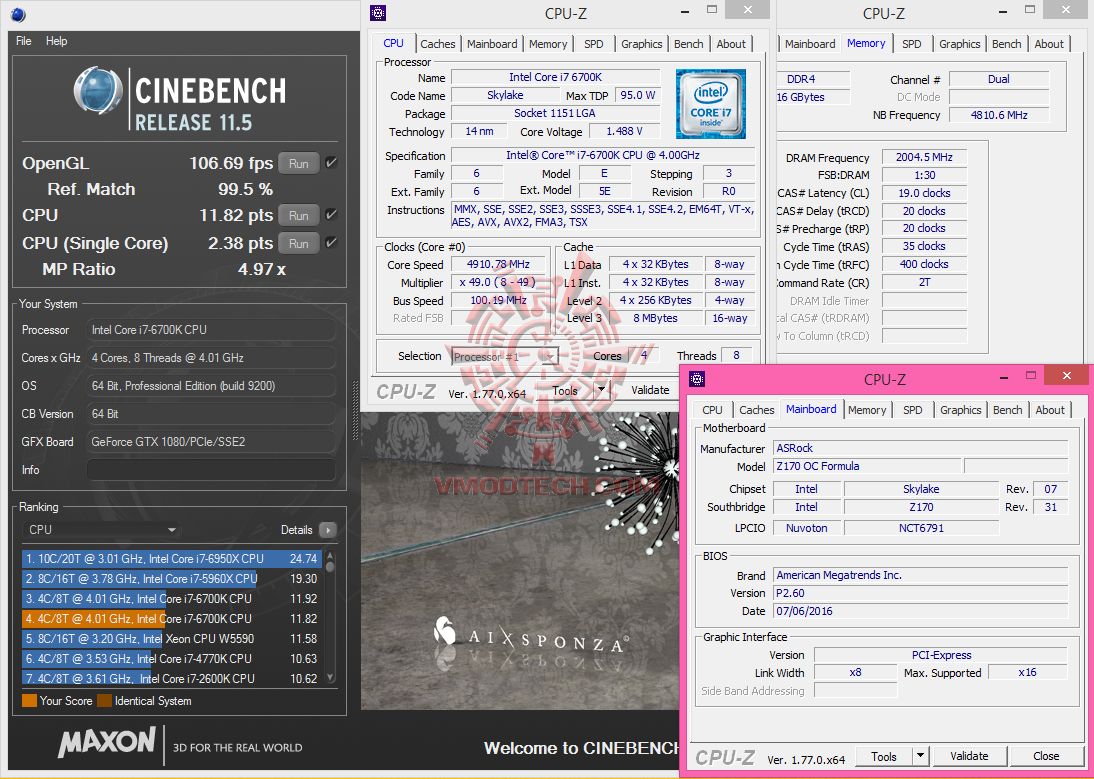
Task: Select Graphics tab in Memory CPU-Z window
Action: click(x=959, y=44)
